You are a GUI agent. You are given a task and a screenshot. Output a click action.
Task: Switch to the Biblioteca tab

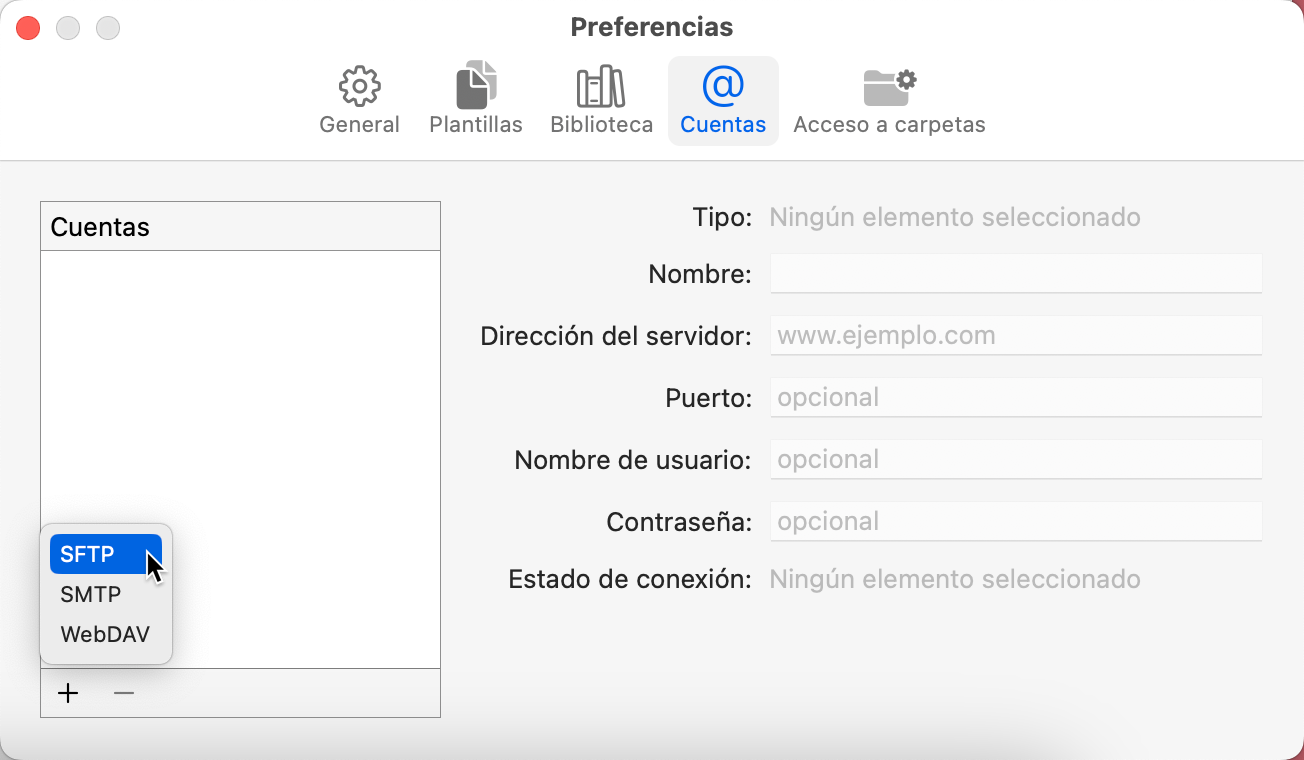[x=600, y=100]
